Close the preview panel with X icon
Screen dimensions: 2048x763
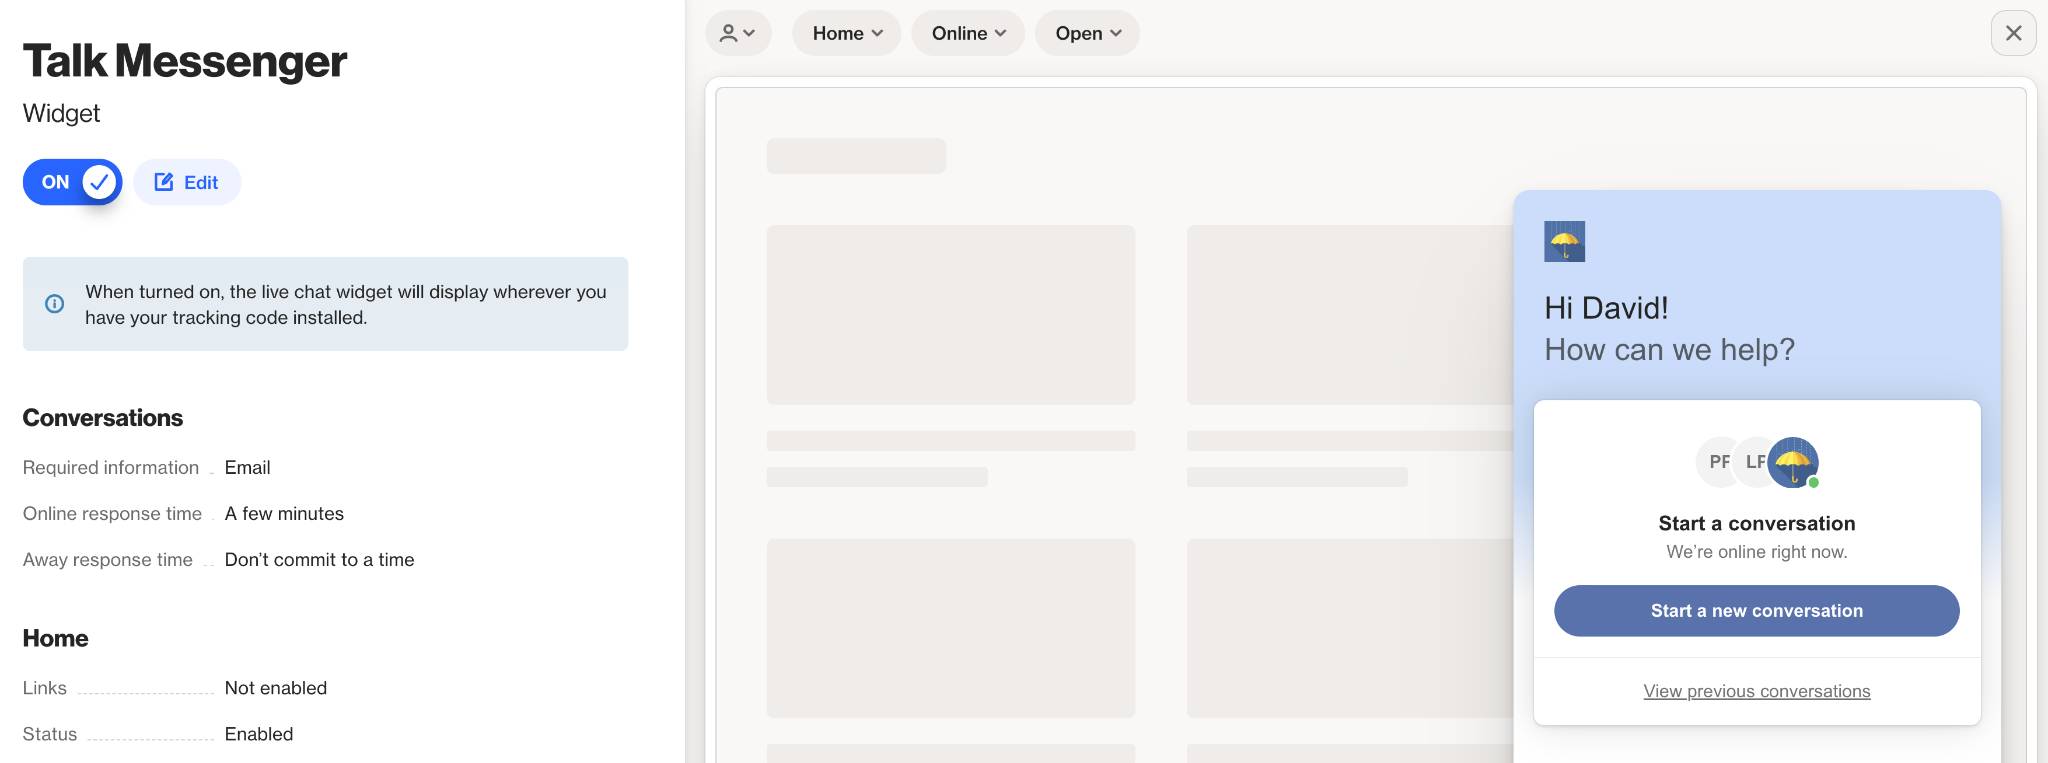pos(2013,33)
